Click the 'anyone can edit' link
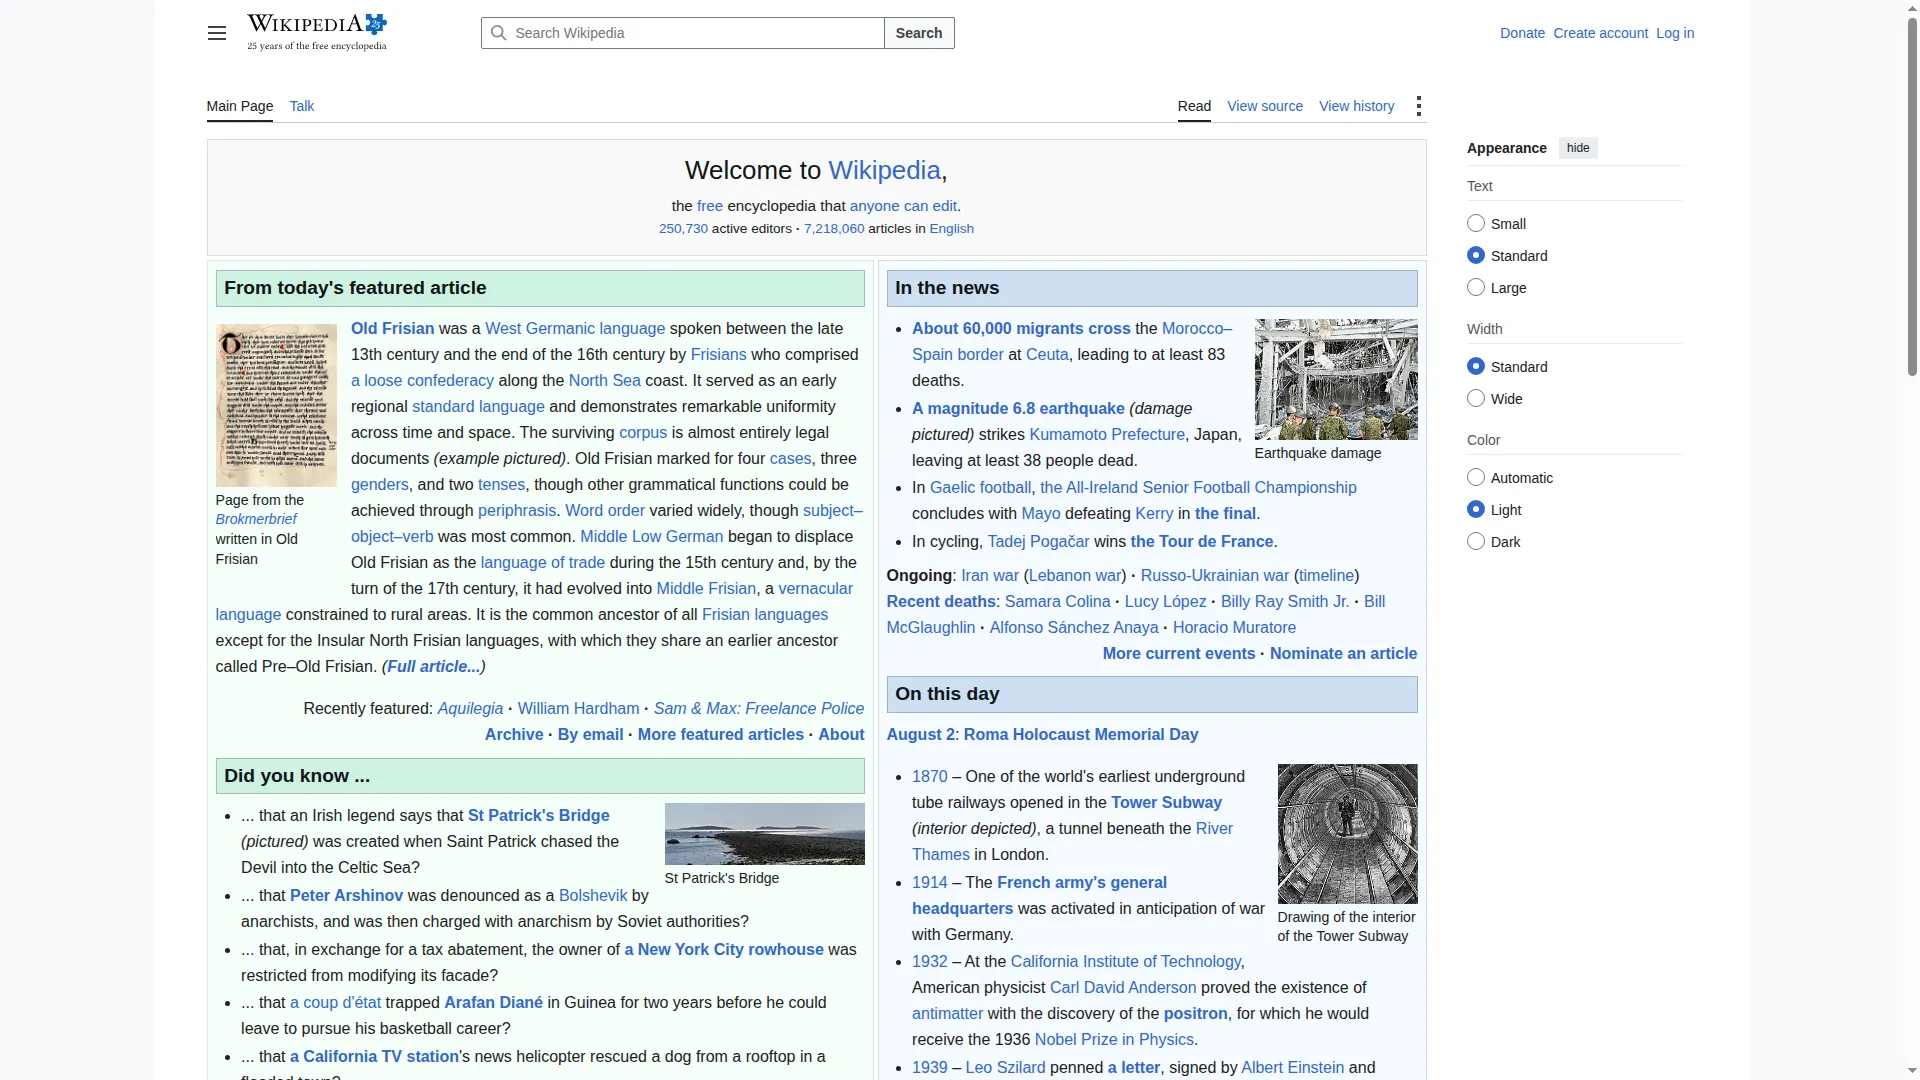This screenshot has width=1920, height=1080. tap(903, 206)
